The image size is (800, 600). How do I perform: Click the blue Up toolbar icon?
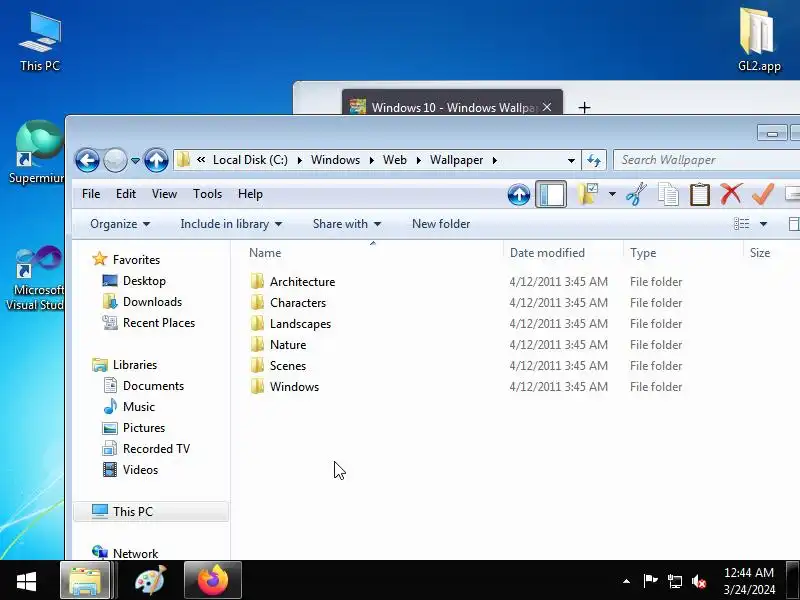(x=519, y=194)
